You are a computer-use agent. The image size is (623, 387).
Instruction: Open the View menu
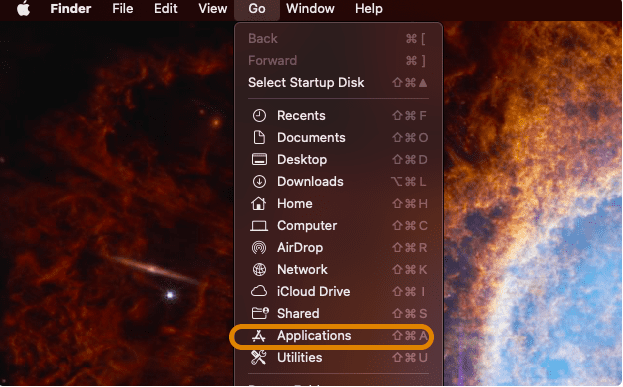click(x=213, y=8)
